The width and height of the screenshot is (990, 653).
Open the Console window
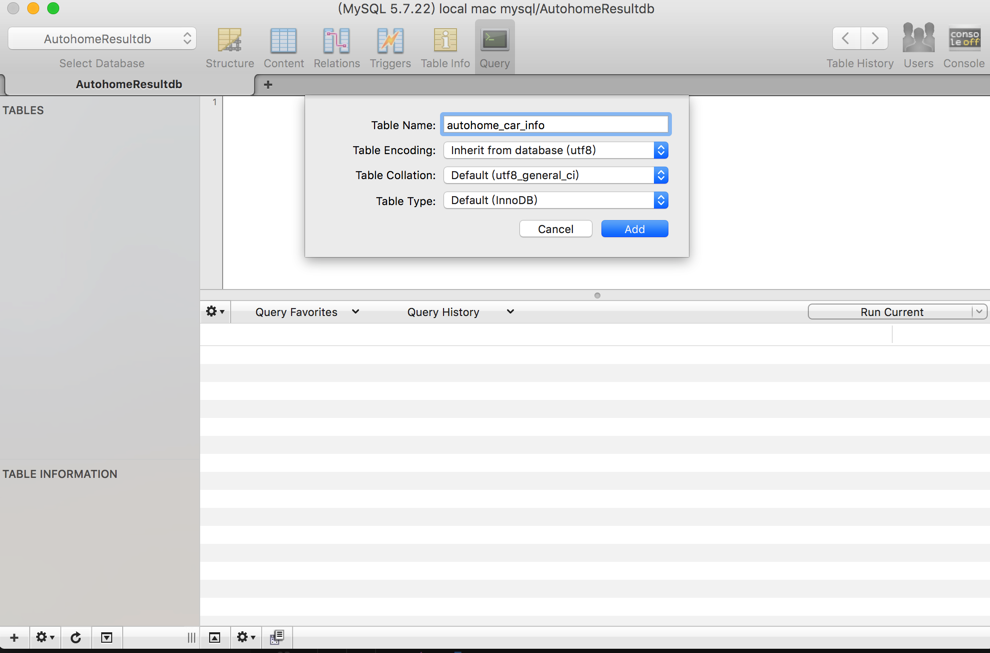963,46
